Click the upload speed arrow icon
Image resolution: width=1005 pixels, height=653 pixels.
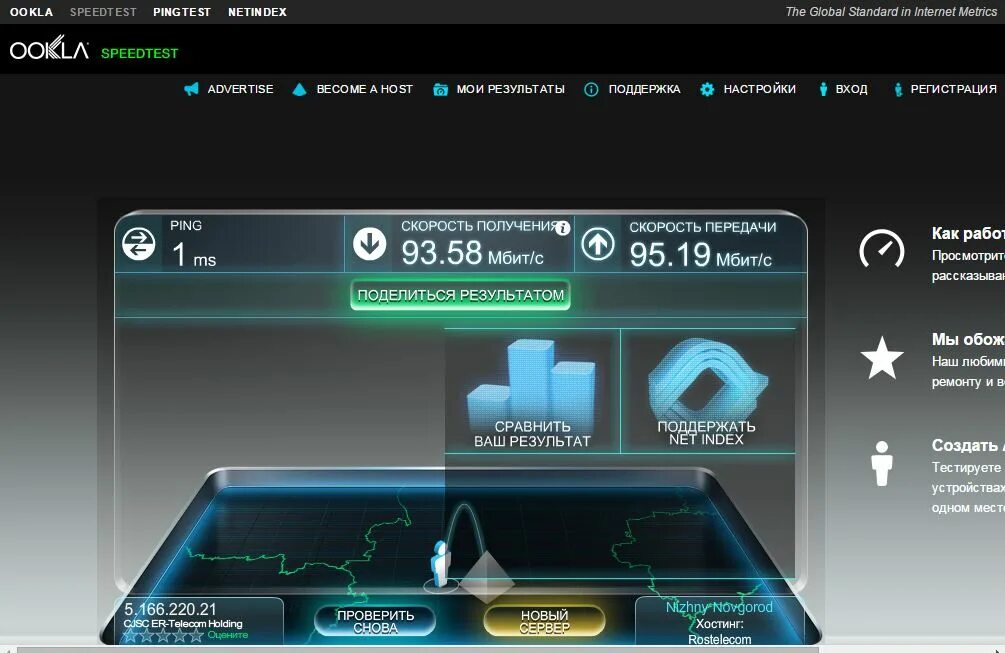coord(597,244)
